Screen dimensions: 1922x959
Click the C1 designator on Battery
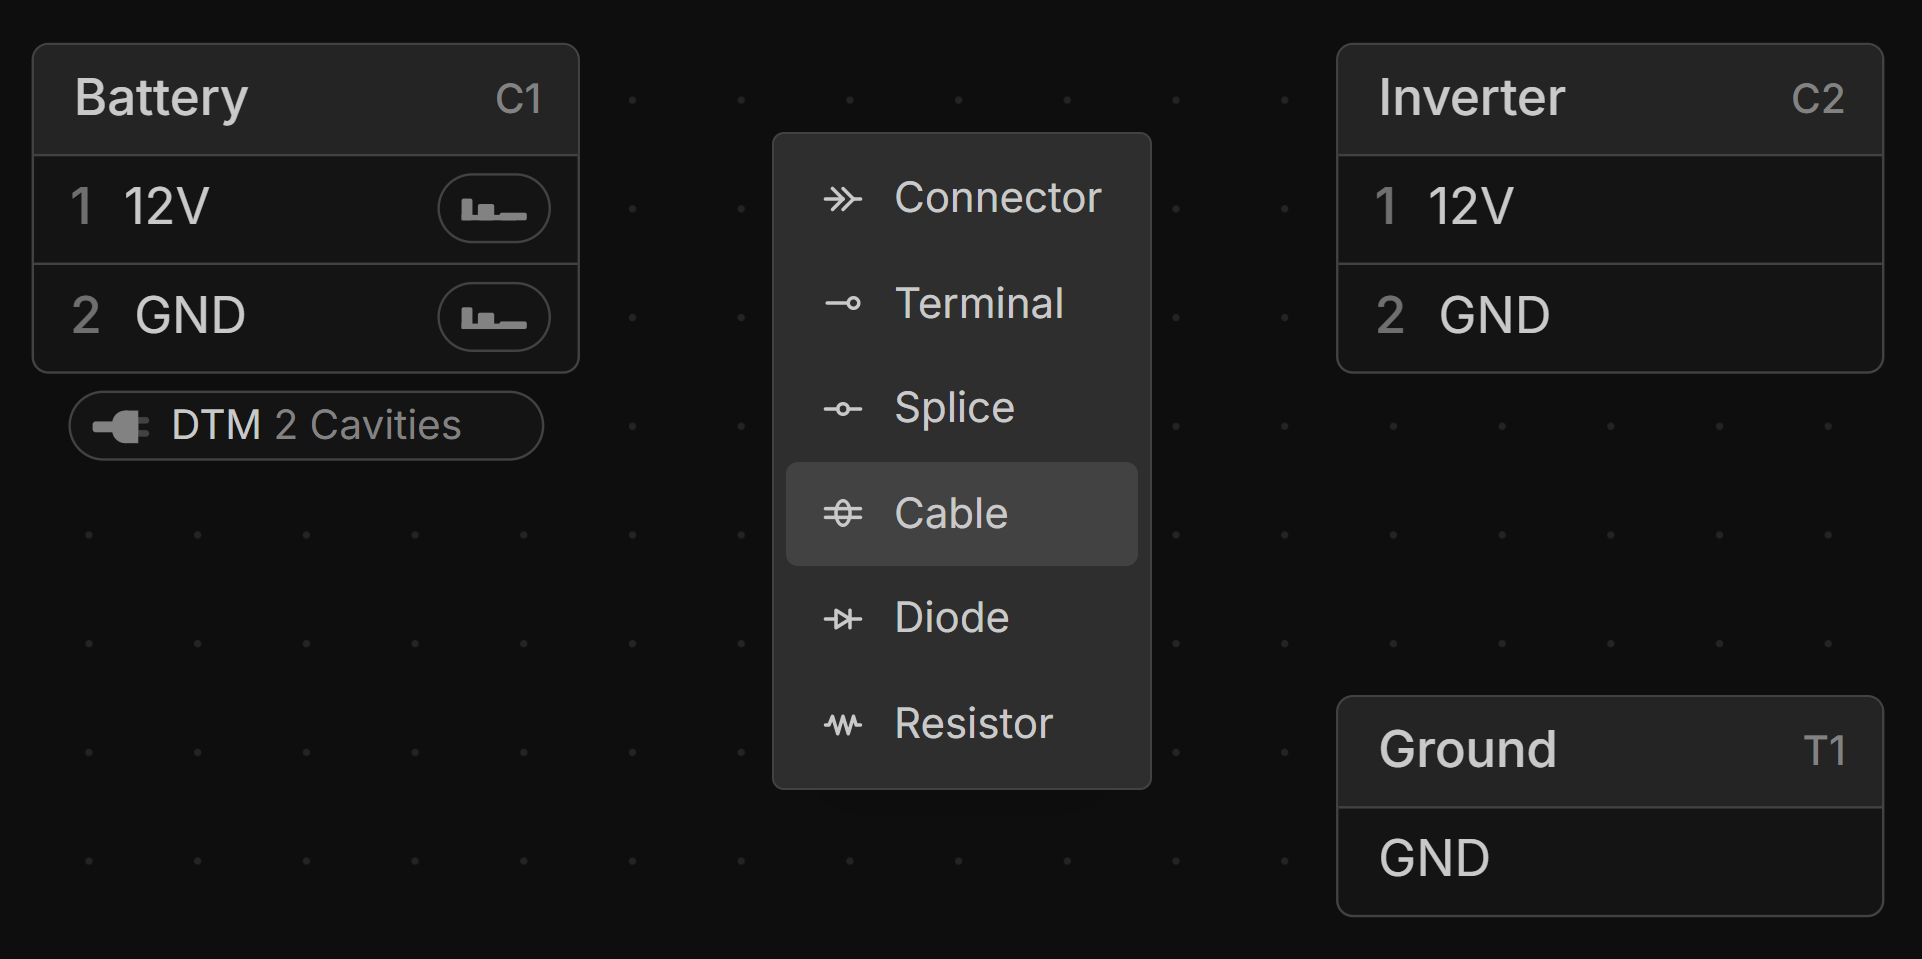(519, 99)
